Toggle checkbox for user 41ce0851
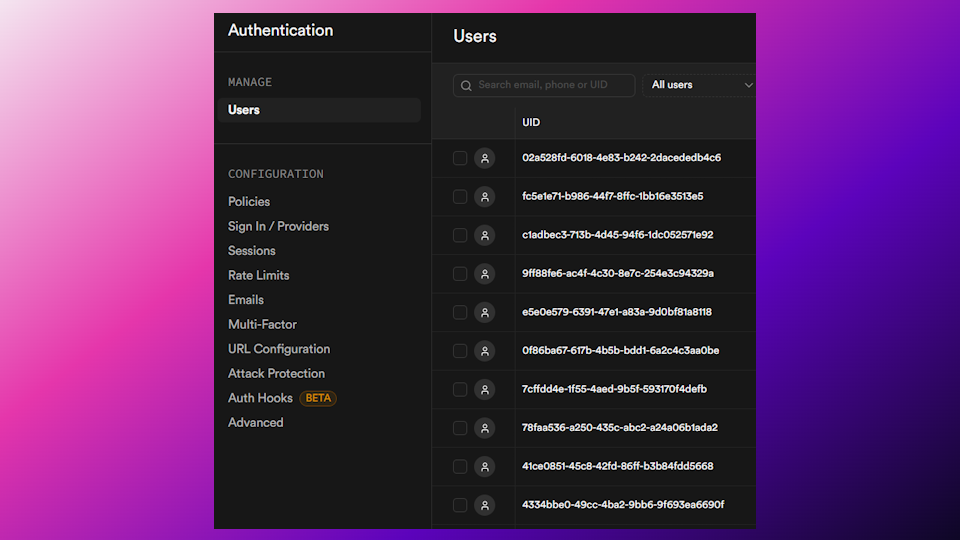 pyautogui.click(x=460, y=467)
